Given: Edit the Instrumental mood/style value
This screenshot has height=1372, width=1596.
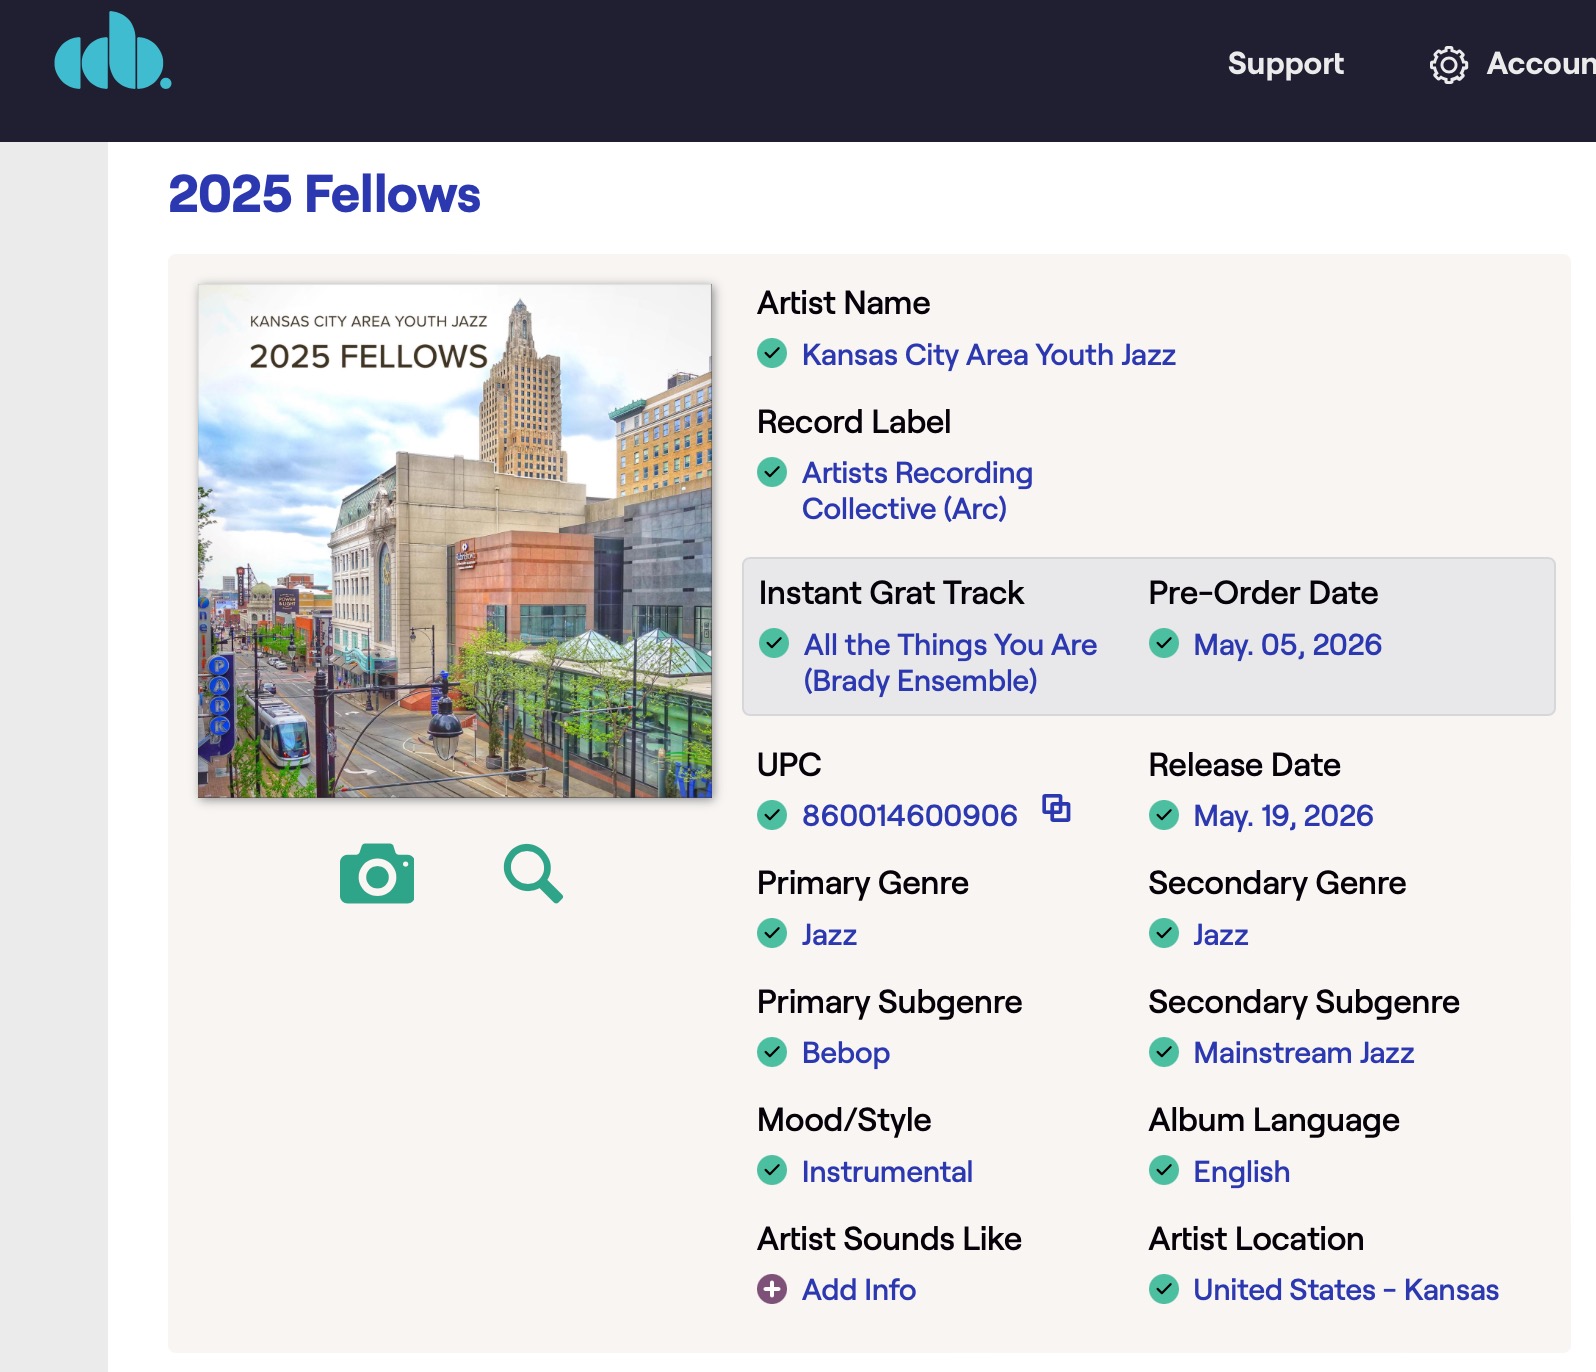Looking at the screenshot, I should (887, 1171).
